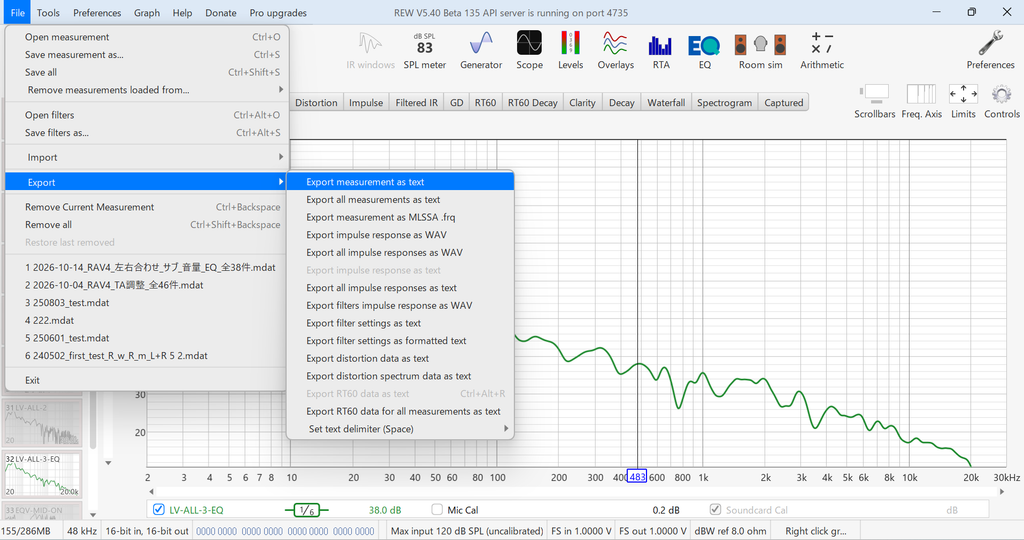Choose Export RT60 data for all measurements
Screen dimensions: 1024x540
tap(400, 411)
